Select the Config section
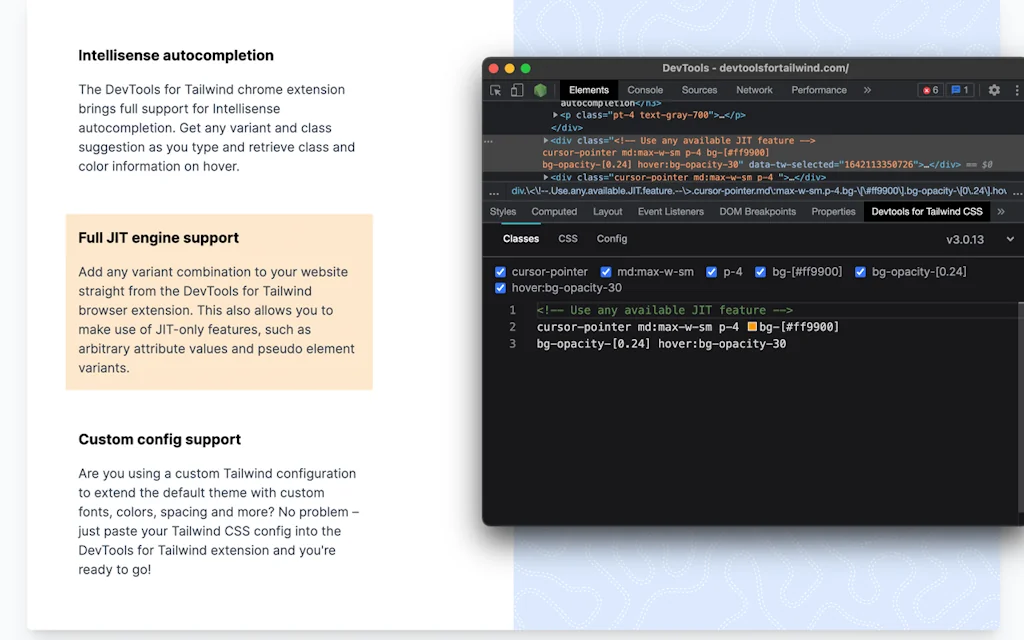 (x=611, y=239)
